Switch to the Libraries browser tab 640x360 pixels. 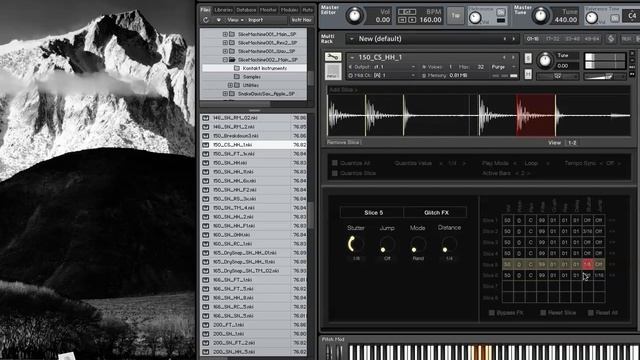[223, 10]
